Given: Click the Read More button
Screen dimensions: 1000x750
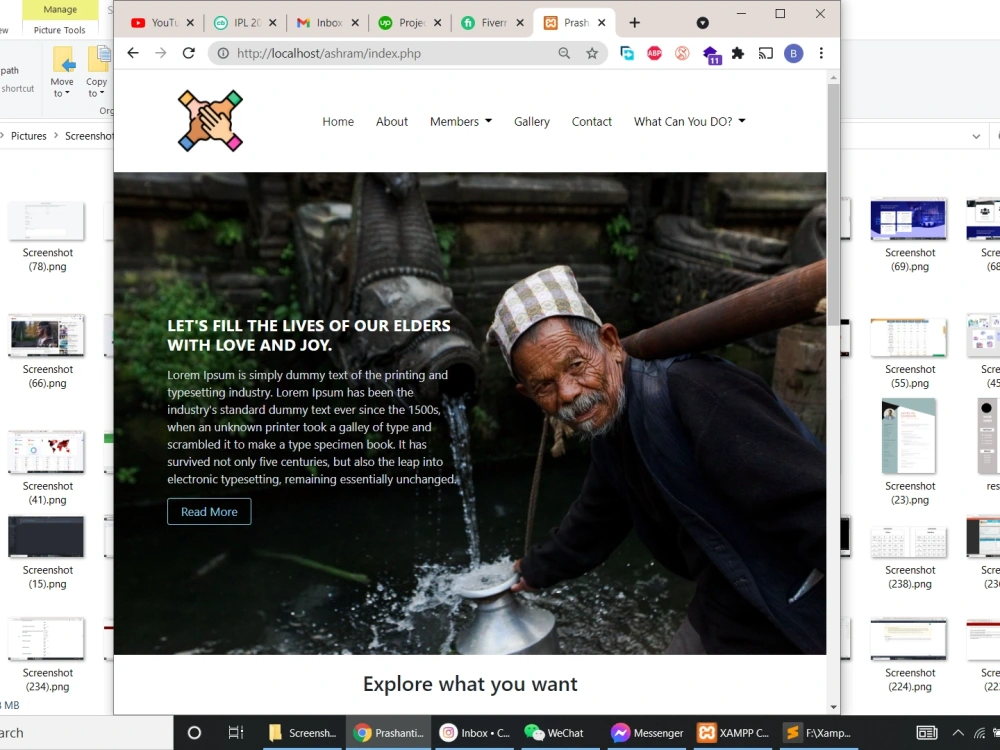Looking at the screenshot, I should (209, 511).
